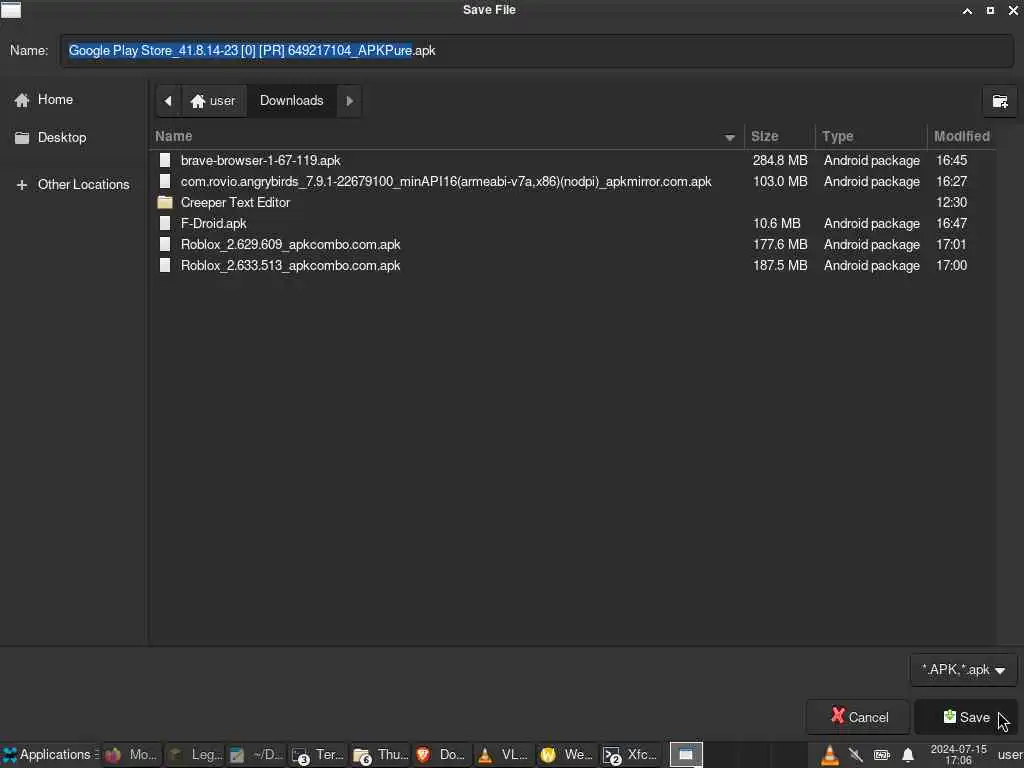The height and width of the screenshot is (768, 1024).
Task: Click the battery power tray icon
Action: [882, 756]
